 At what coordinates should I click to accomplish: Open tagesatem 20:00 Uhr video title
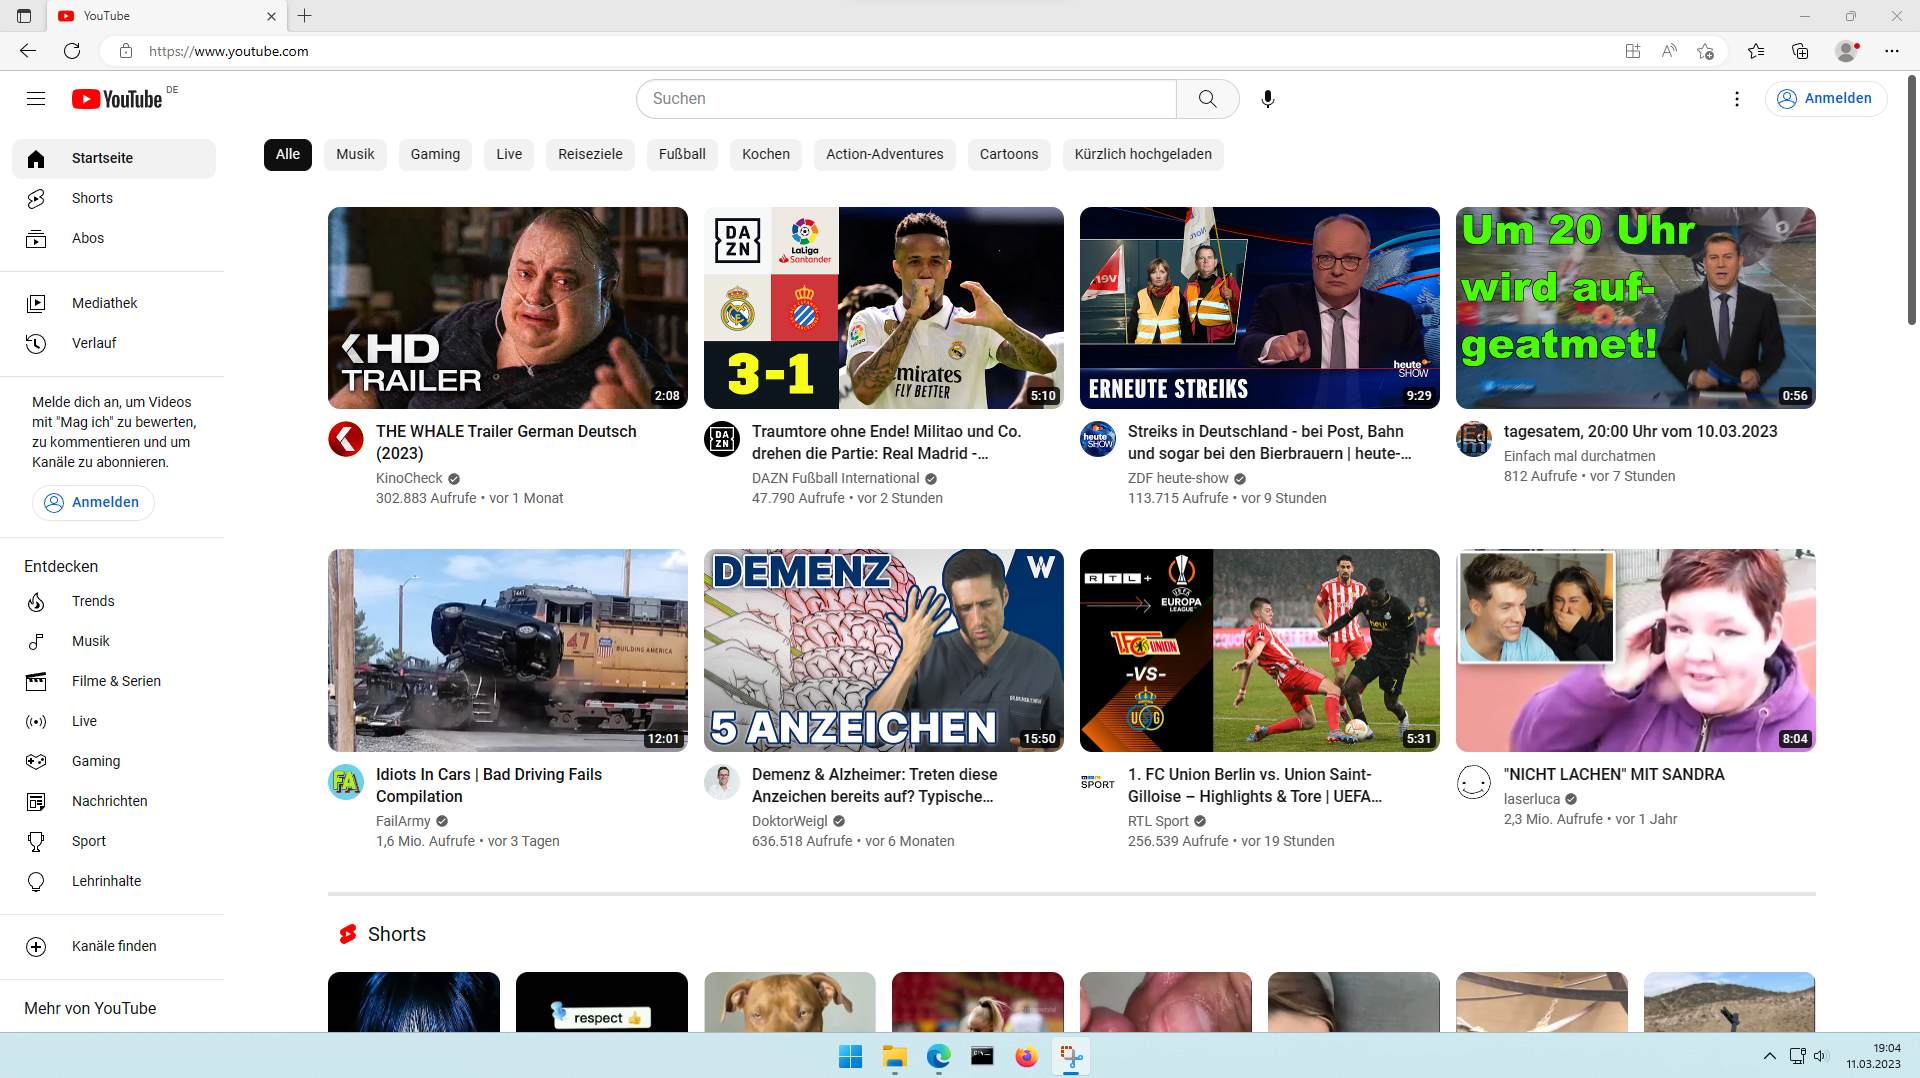point(1640,431)
